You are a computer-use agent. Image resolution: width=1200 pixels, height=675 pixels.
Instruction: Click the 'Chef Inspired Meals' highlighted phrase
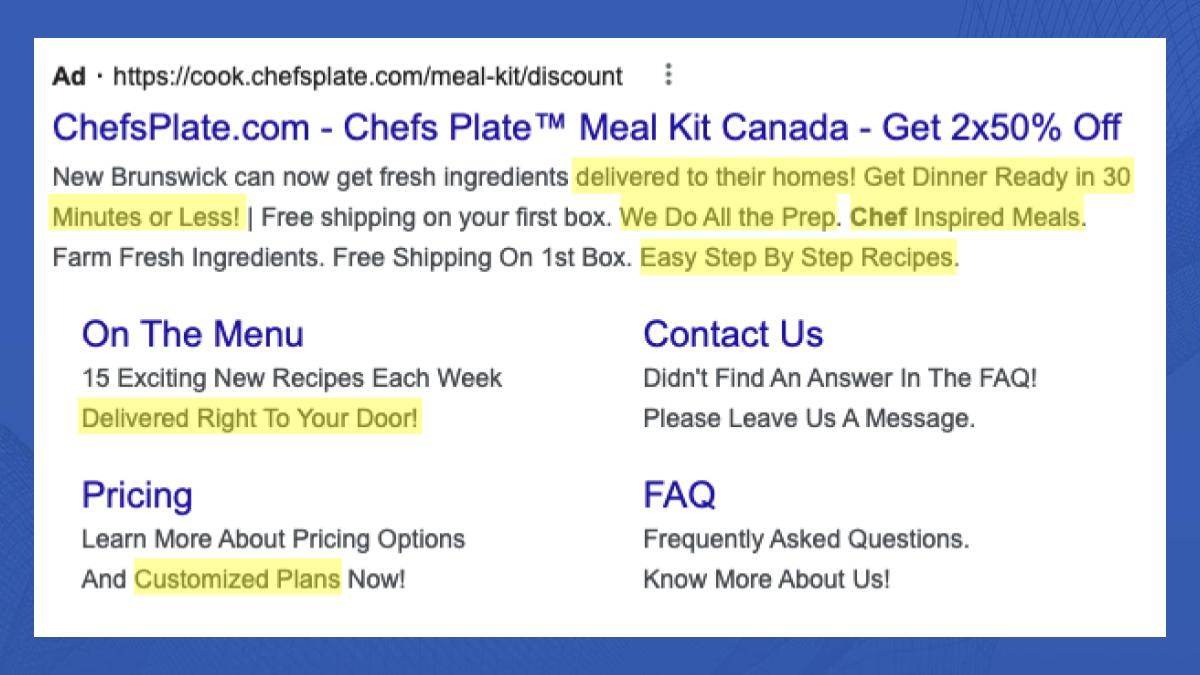coord(966,217)
